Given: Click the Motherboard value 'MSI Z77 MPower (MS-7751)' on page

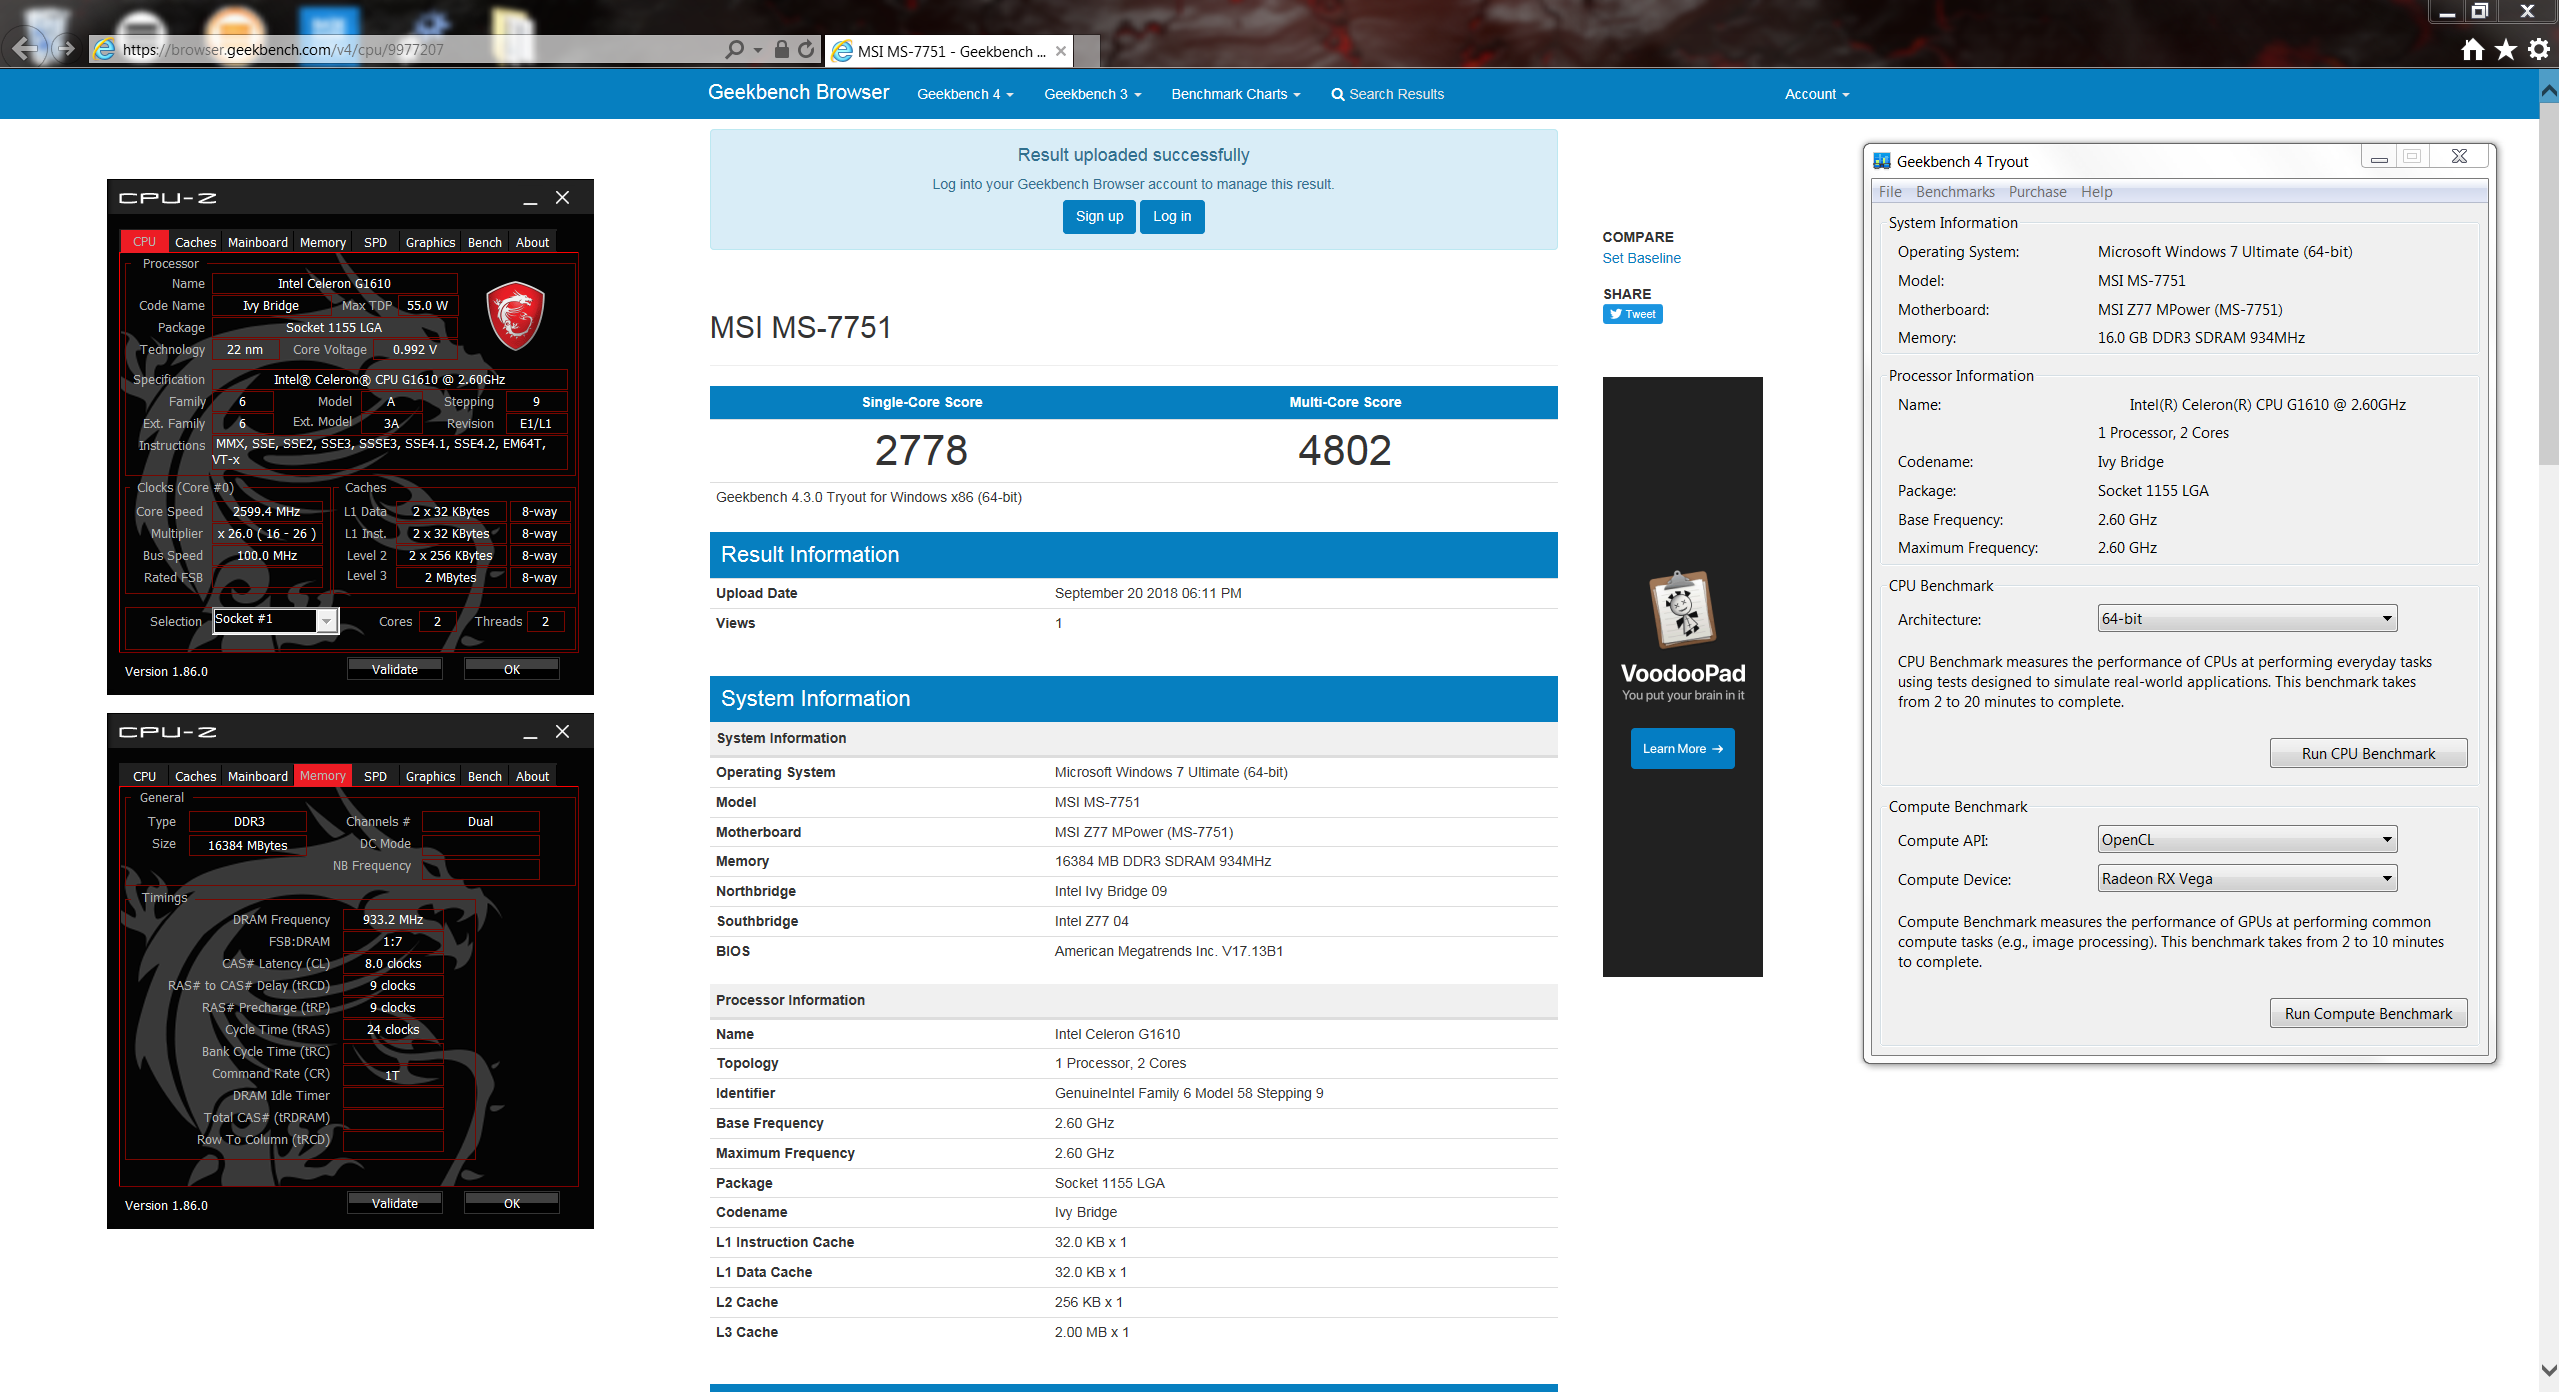Looking at the screenshot, I should (1144, 832).
